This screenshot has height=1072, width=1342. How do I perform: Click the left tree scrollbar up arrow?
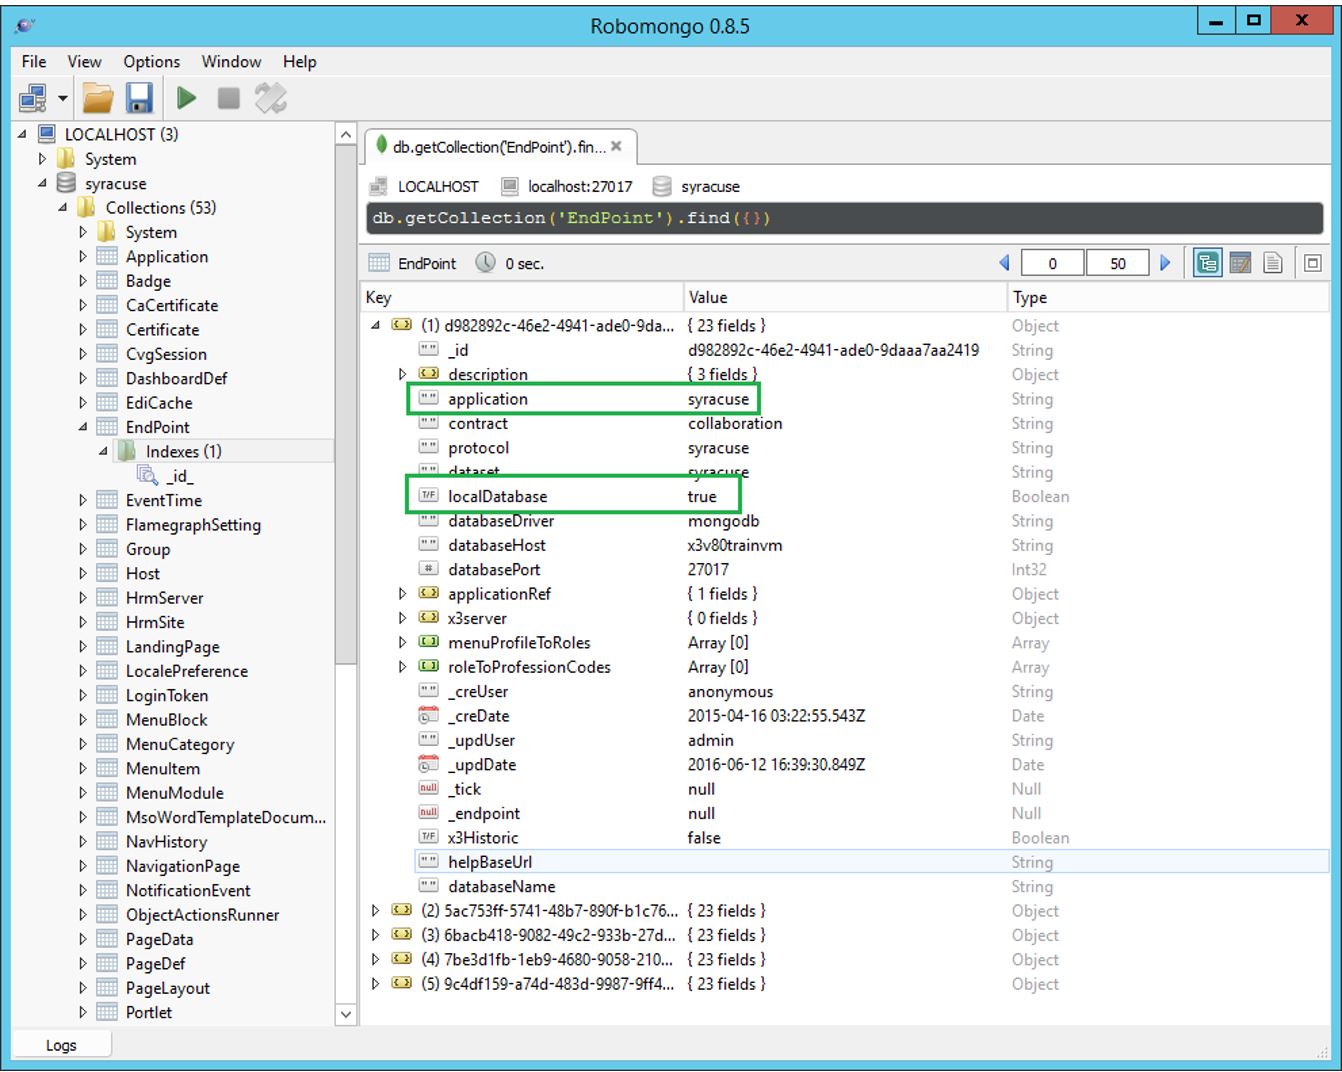346,134
